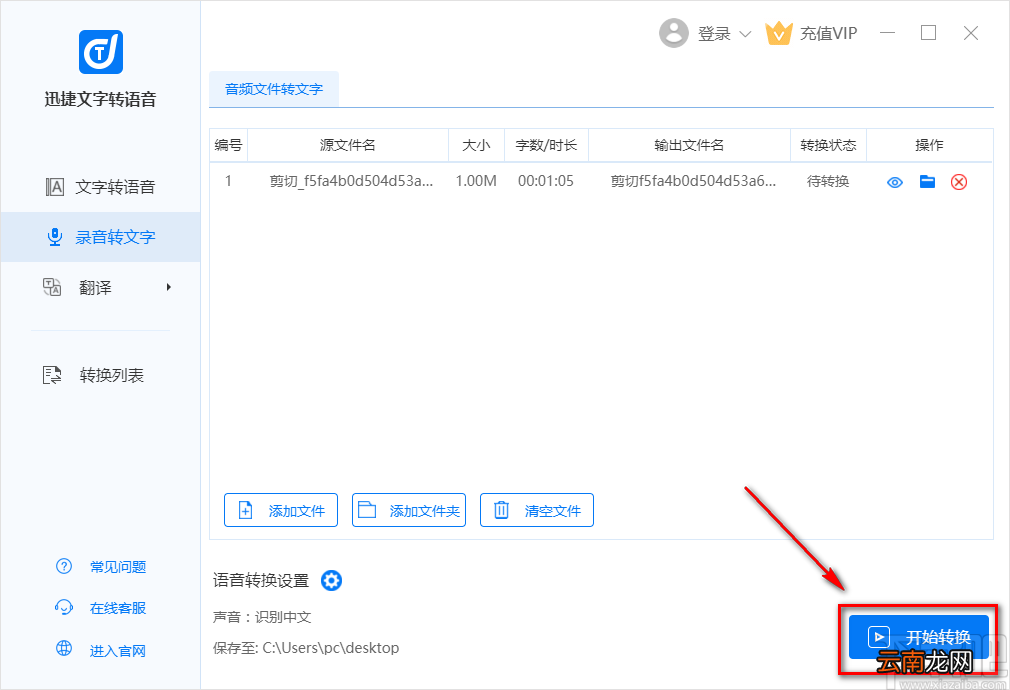The height and width of the screenshot is (690, 1010).
Task: Click the 输出文件名 column header
Action: click(x=689, y=145)
